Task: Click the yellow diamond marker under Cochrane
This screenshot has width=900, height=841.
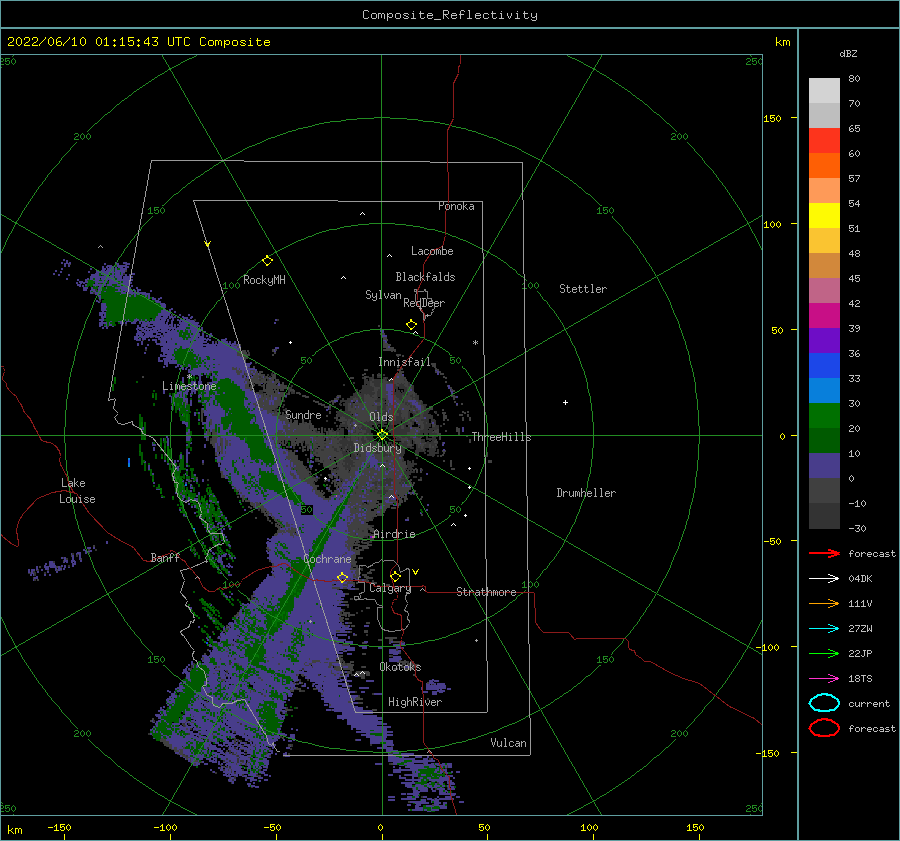Action: (343, 577)
